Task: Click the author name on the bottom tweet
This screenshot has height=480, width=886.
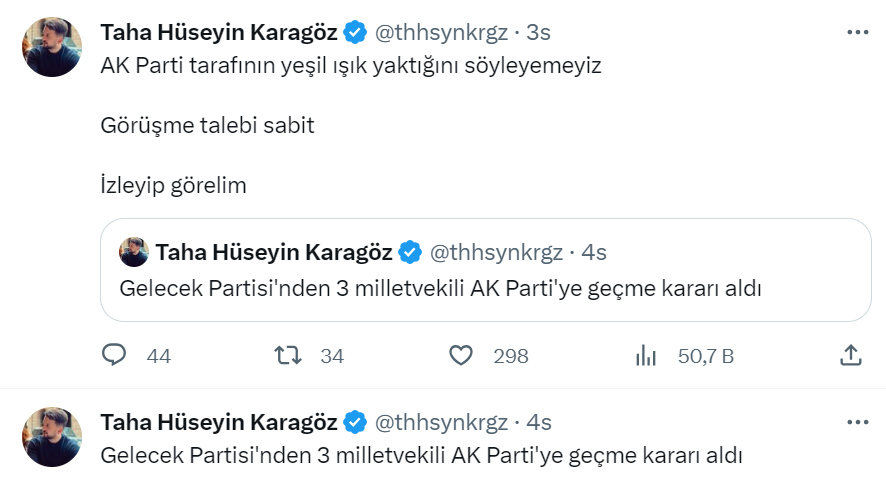Action: tap(219, 423)
